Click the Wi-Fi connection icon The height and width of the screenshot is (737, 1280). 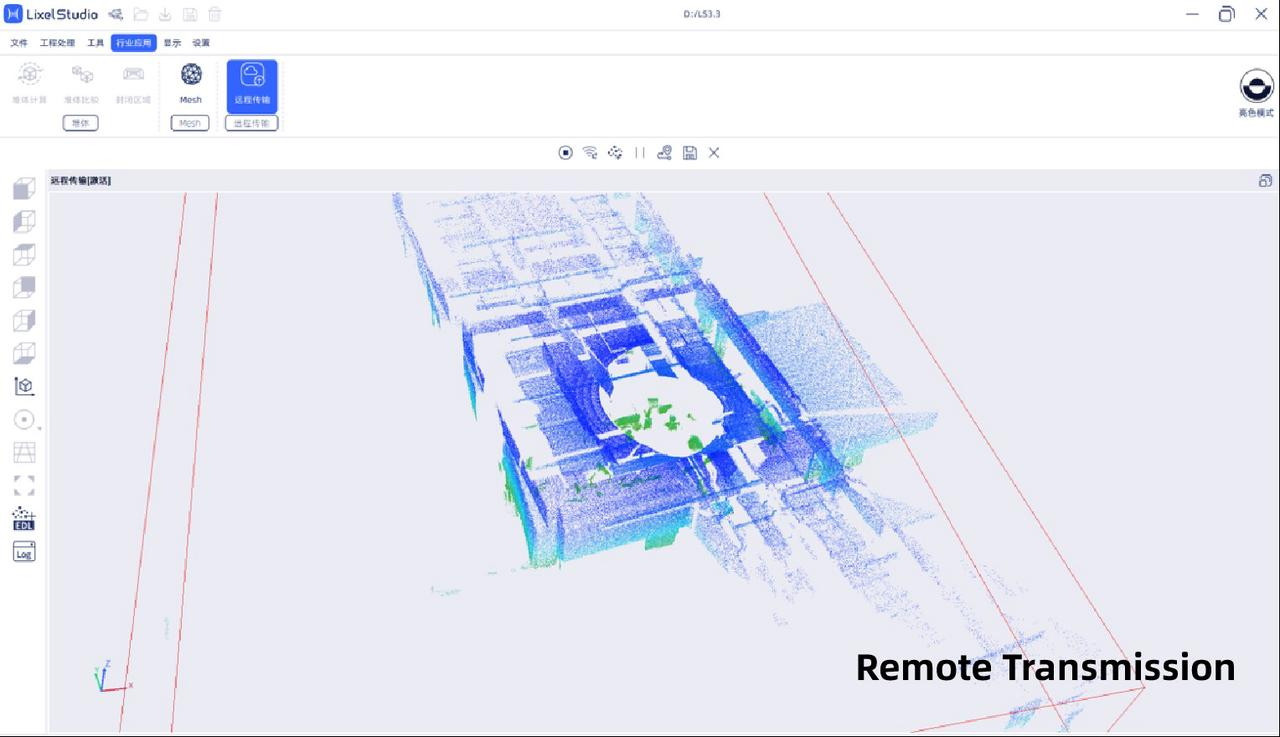coord(590,153)
